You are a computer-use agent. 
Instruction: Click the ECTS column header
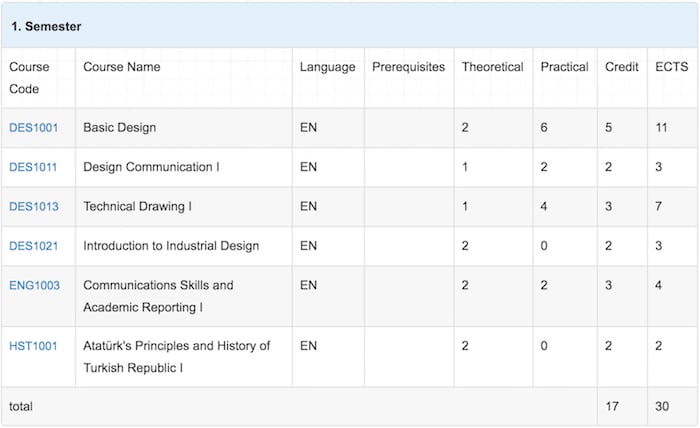point(671,67)
